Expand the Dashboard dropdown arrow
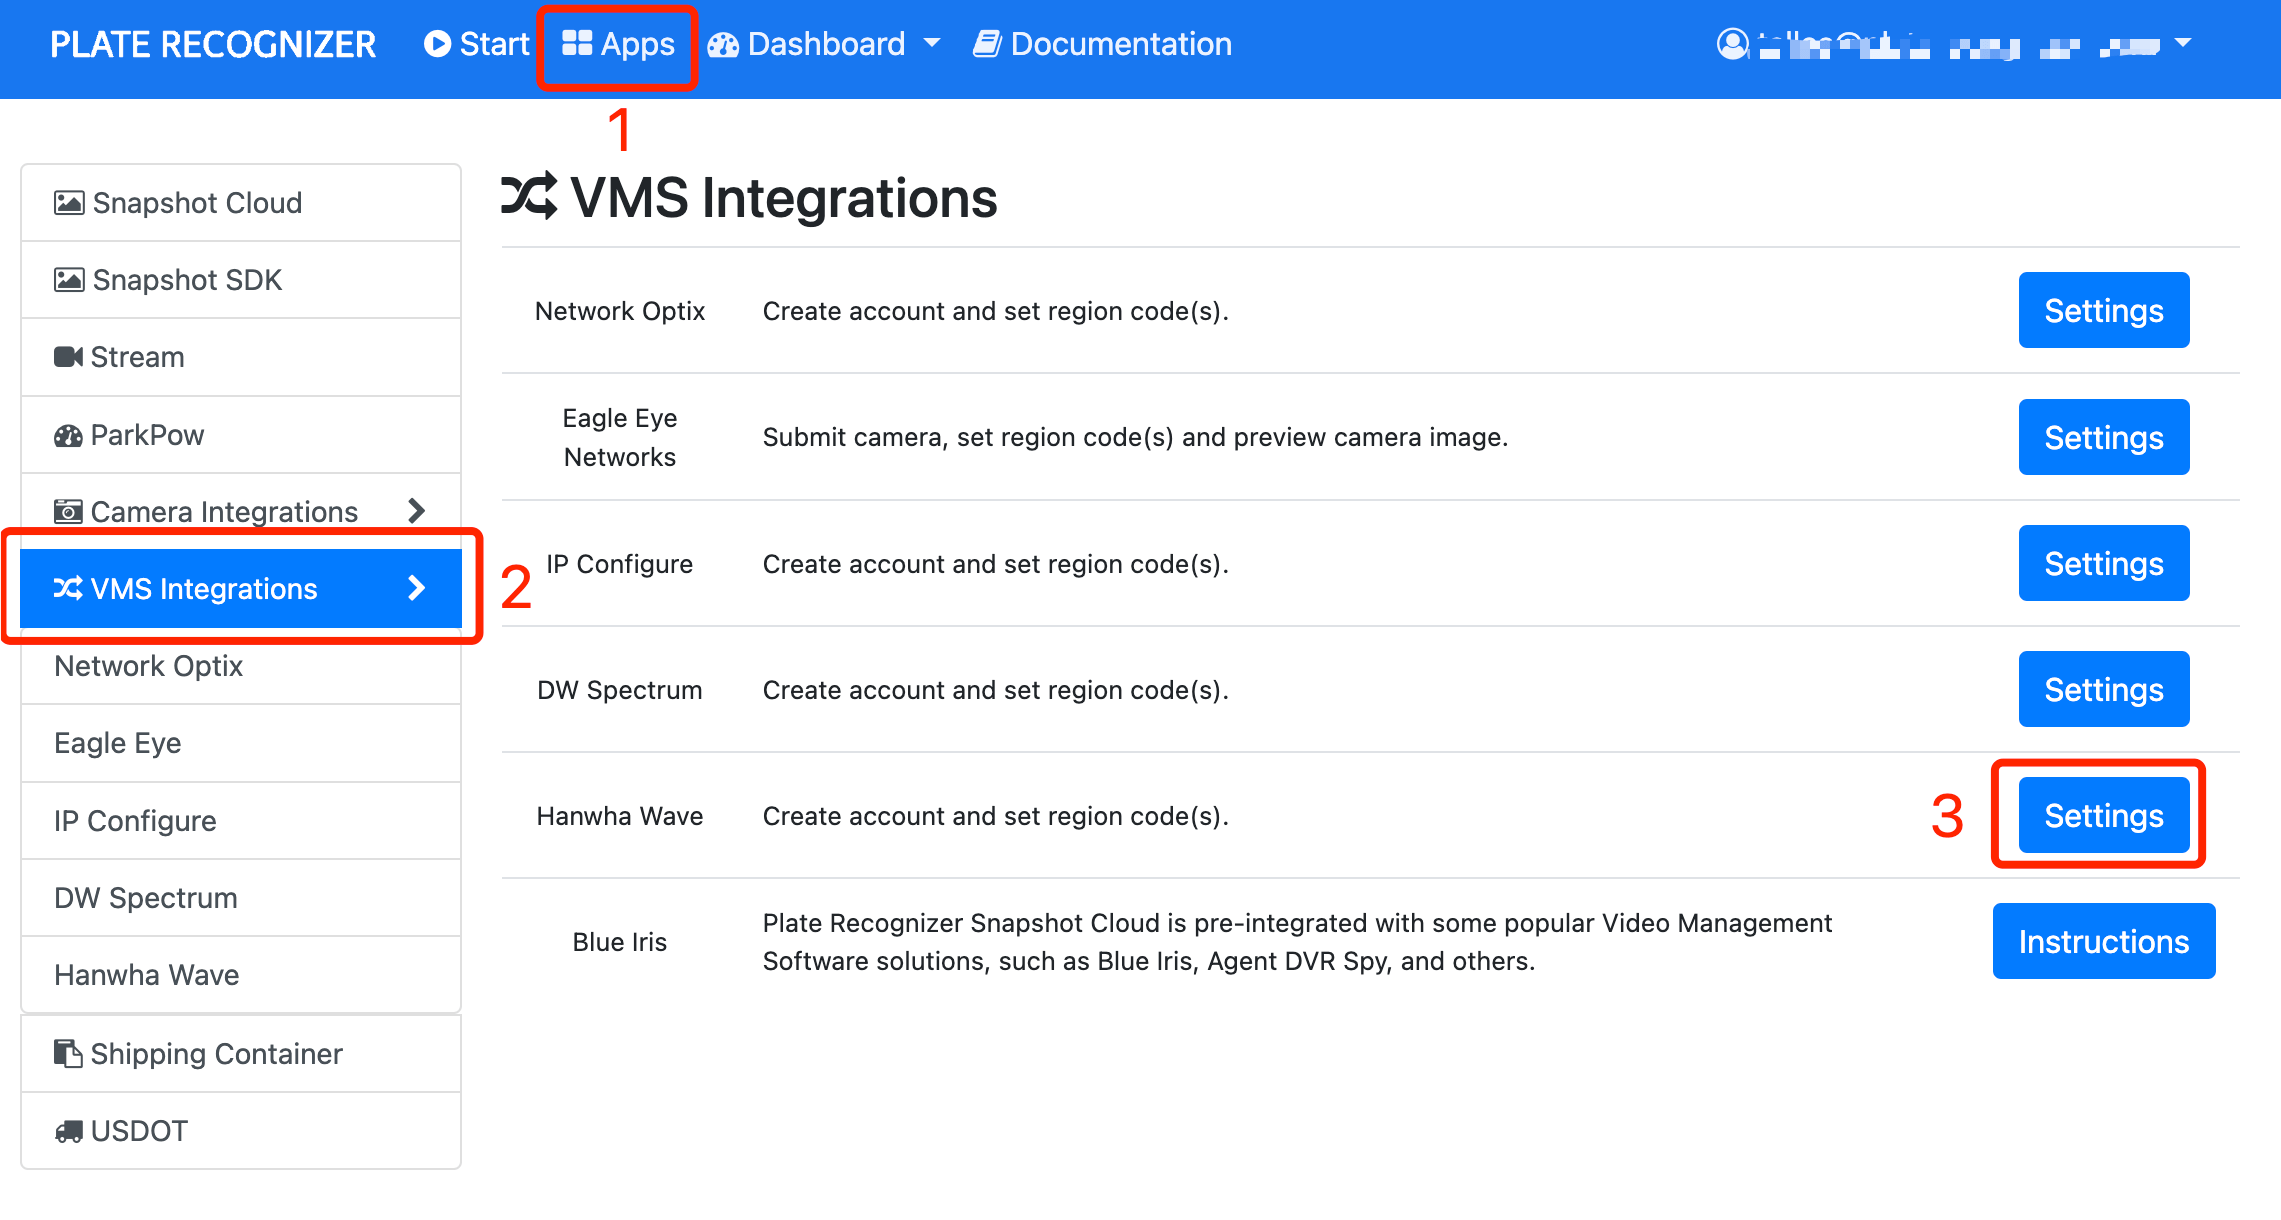The height and width of the screenshot is (1220, 2281). (x=932, y=44)
